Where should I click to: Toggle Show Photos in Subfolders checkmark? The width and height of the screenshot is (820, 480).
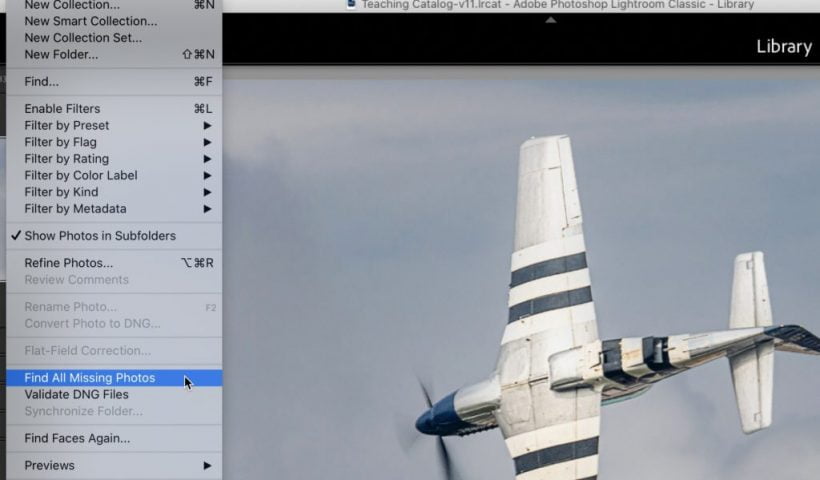[100, 236]
